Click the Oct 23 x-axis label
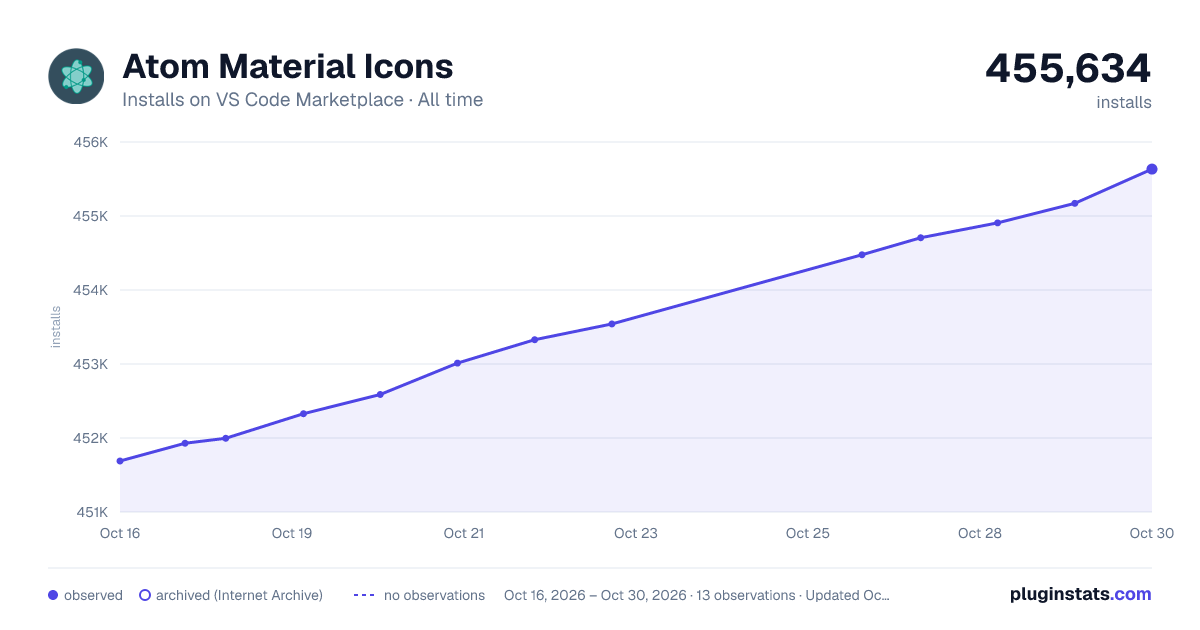The image size is (1200, 630). click(x=636, y=533)
